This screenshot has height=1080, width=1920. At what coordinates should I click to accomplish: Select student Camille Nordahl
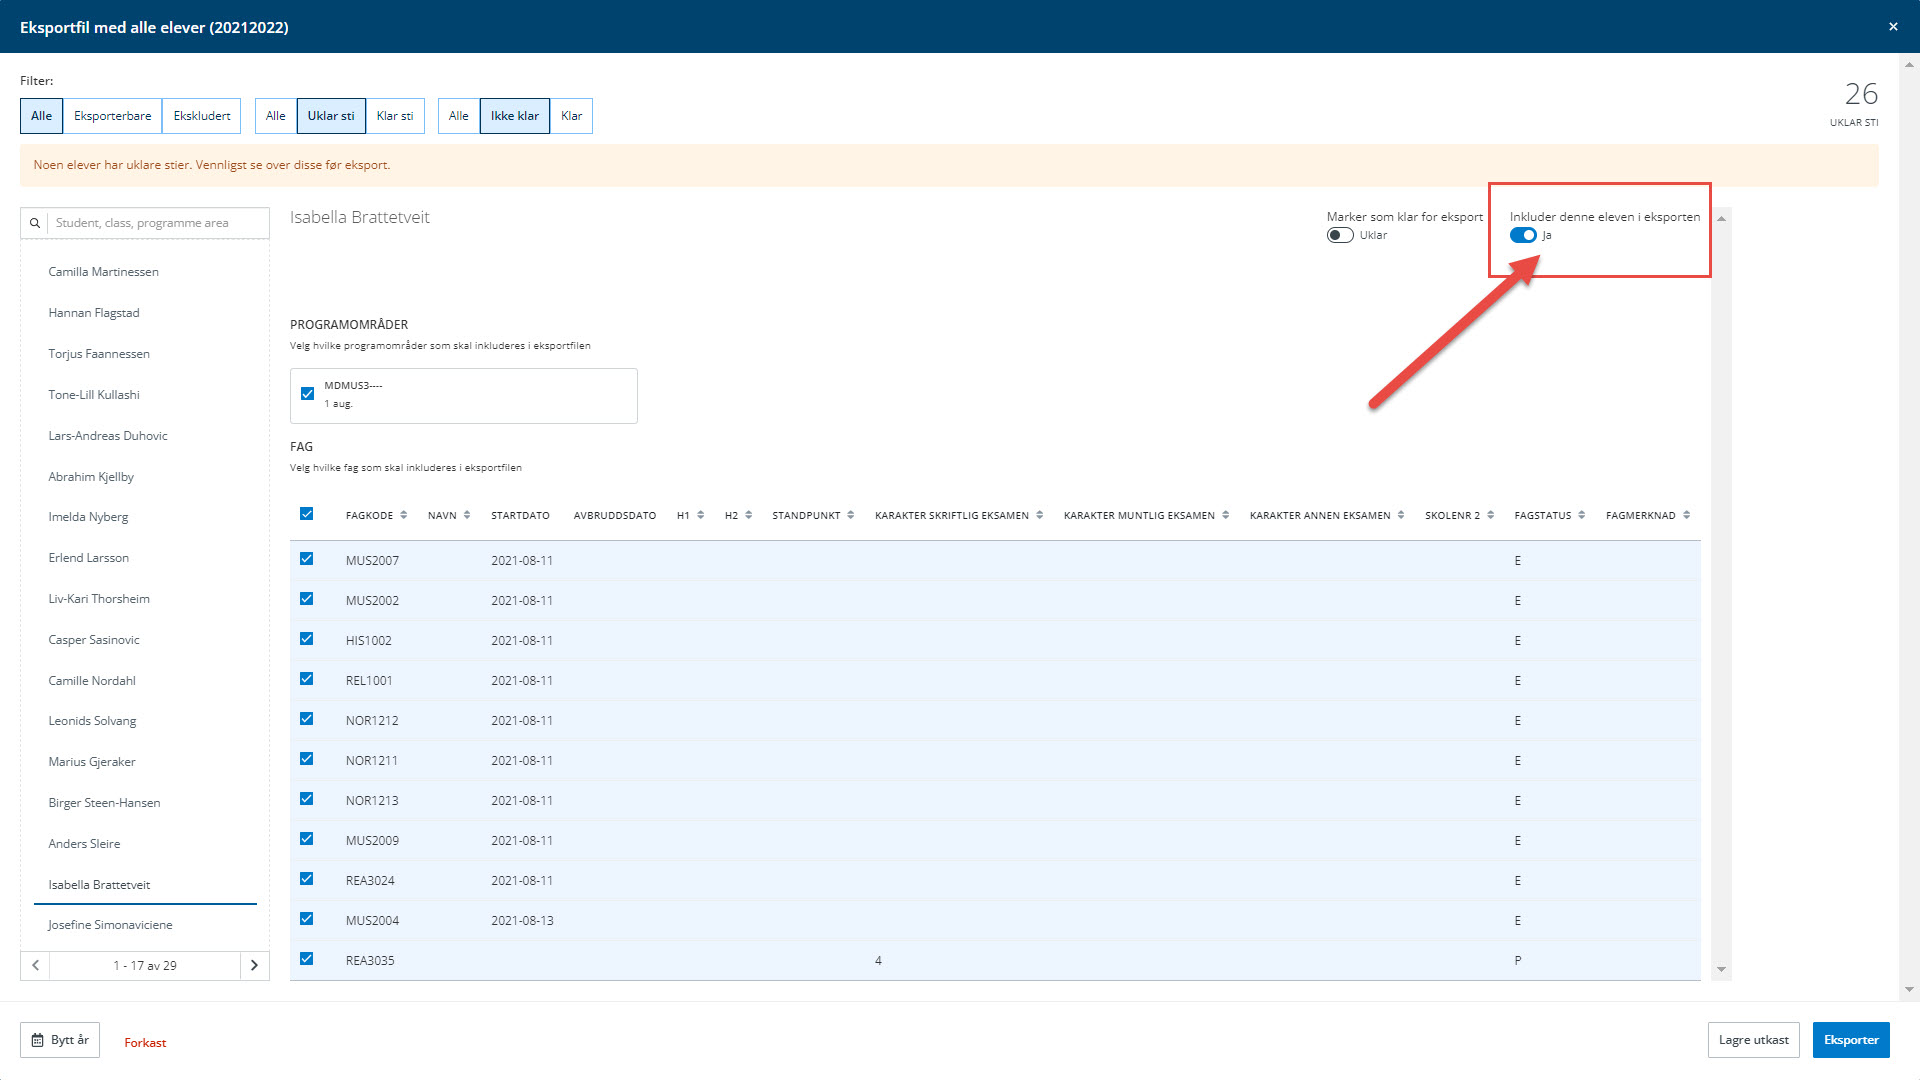(x=92, y=681)
